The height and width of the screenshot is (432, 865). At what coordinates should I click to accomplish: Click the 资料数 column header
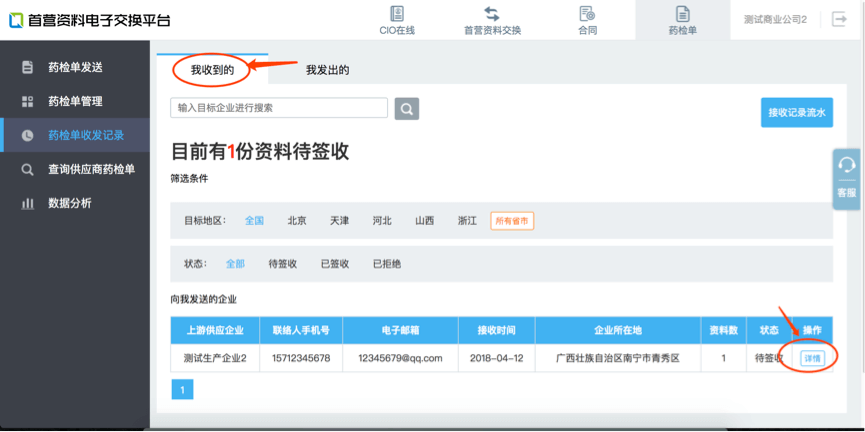[x=724, y=330]
